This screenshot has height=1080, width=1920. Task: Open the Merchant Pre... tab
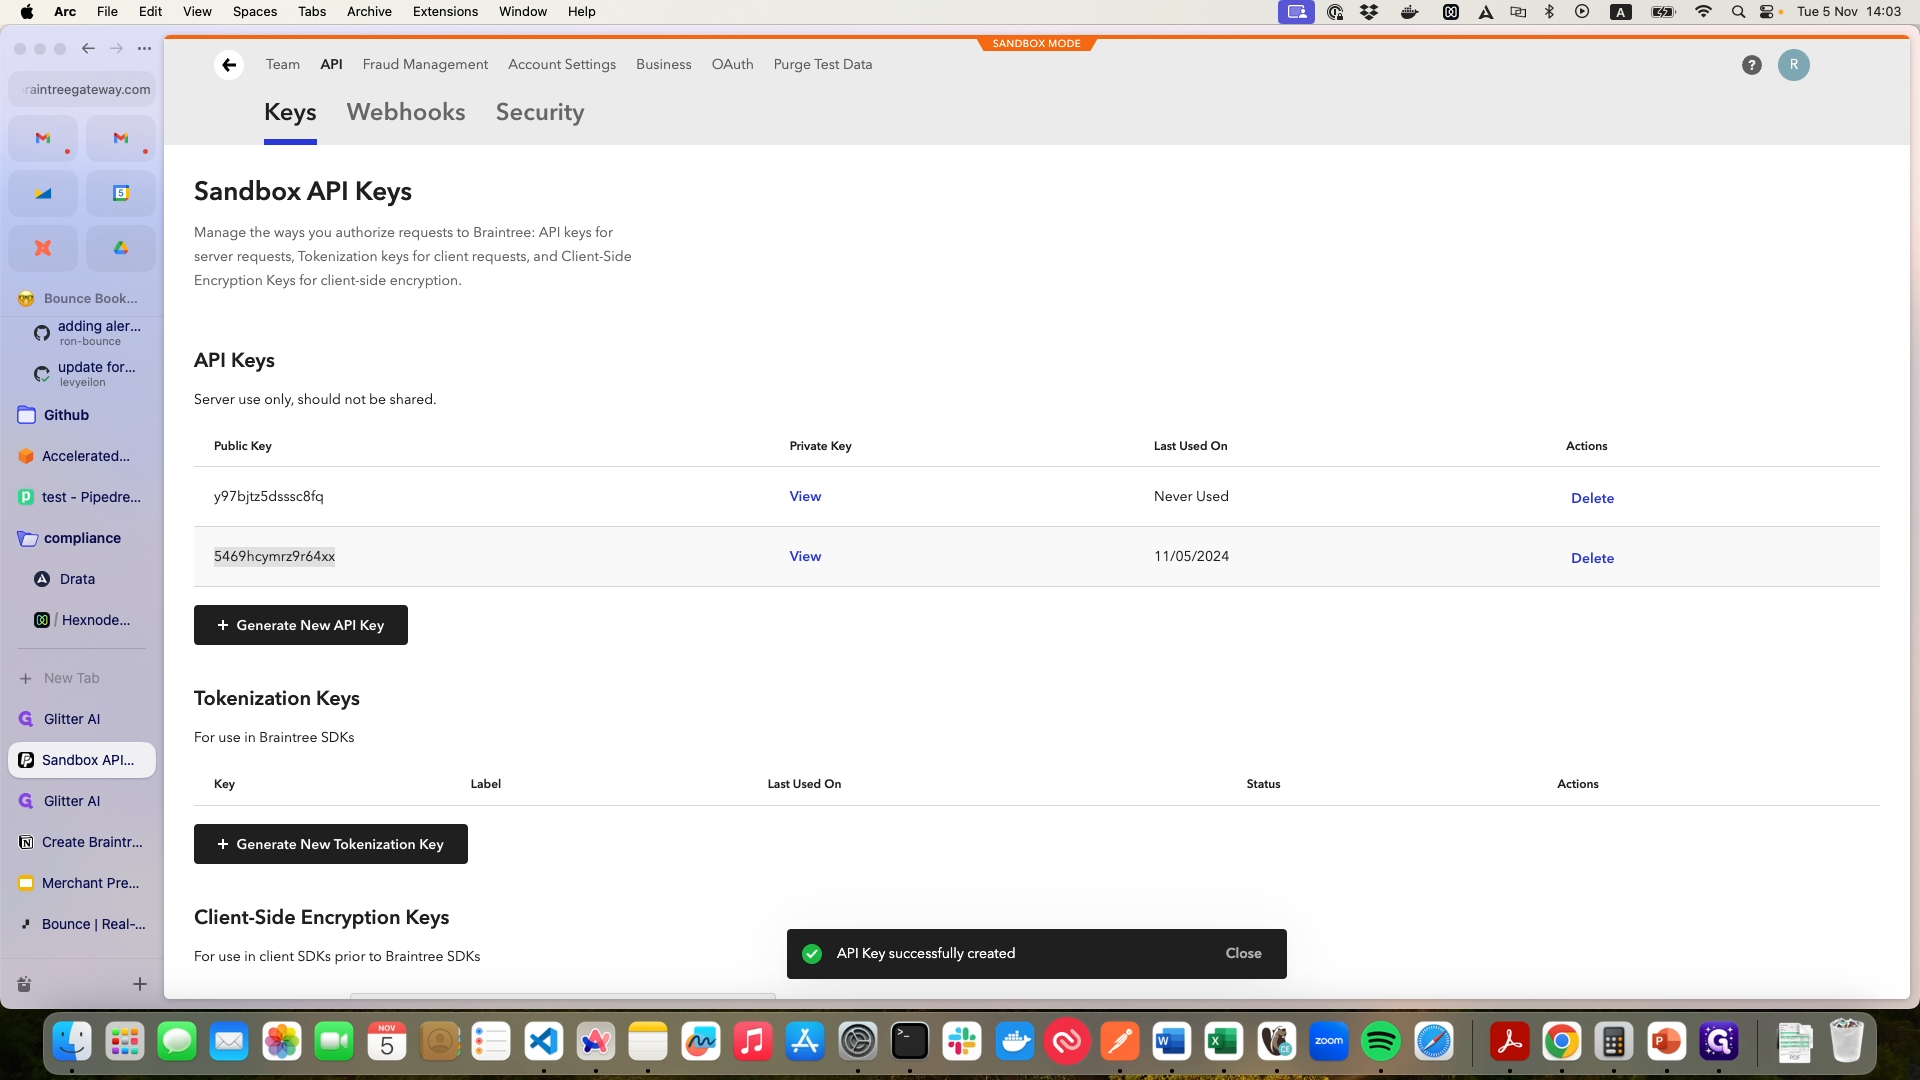click(x=82, y=883)
